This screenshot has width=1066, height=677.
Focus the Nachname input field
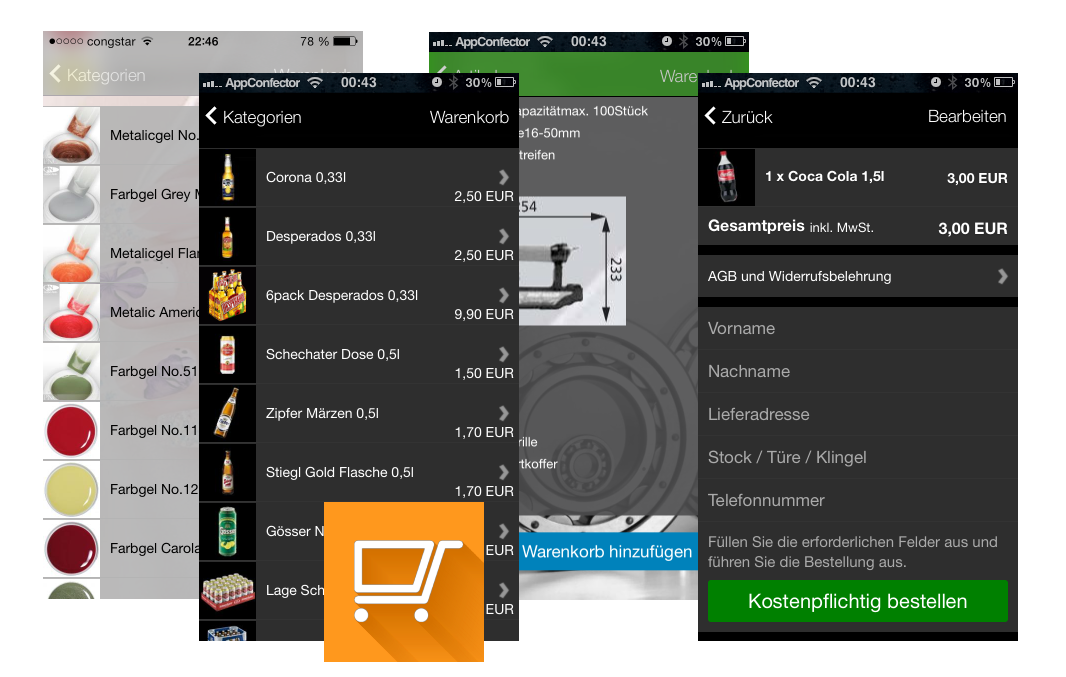tap(857, 371)
